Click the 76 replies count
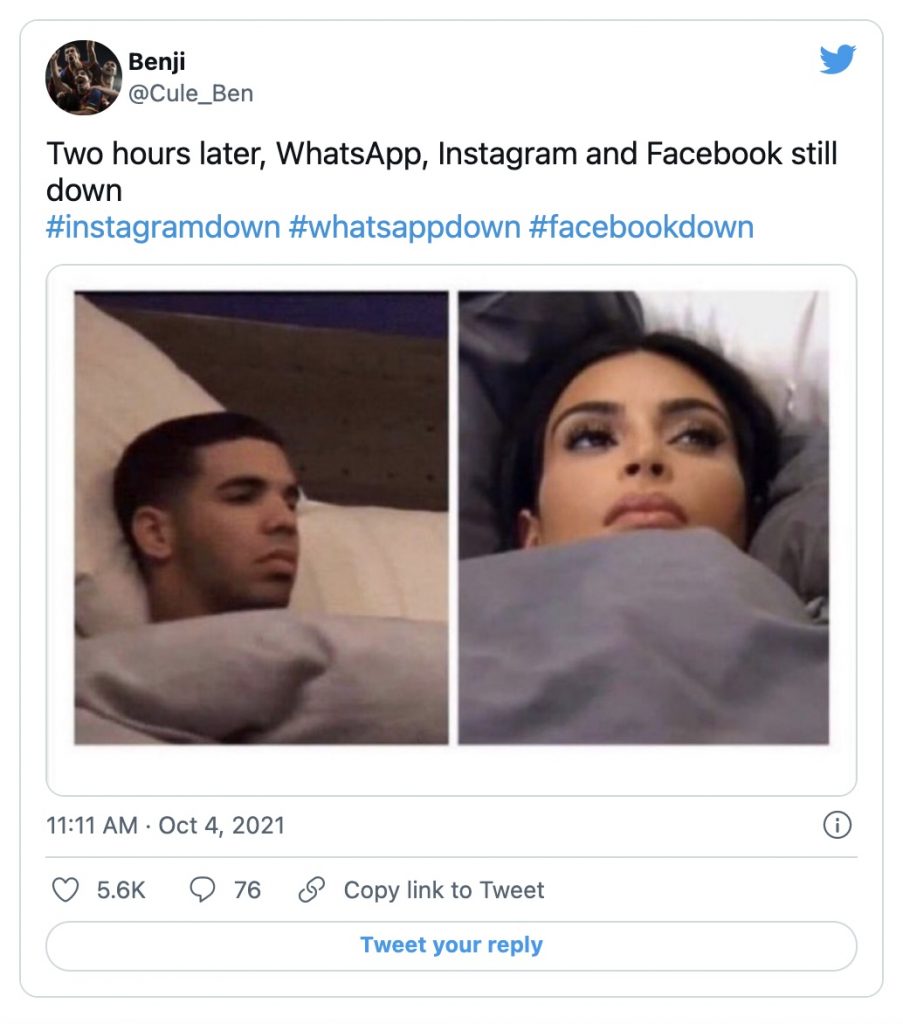This screenshot has width=903, height=1024. pos(247,890)
